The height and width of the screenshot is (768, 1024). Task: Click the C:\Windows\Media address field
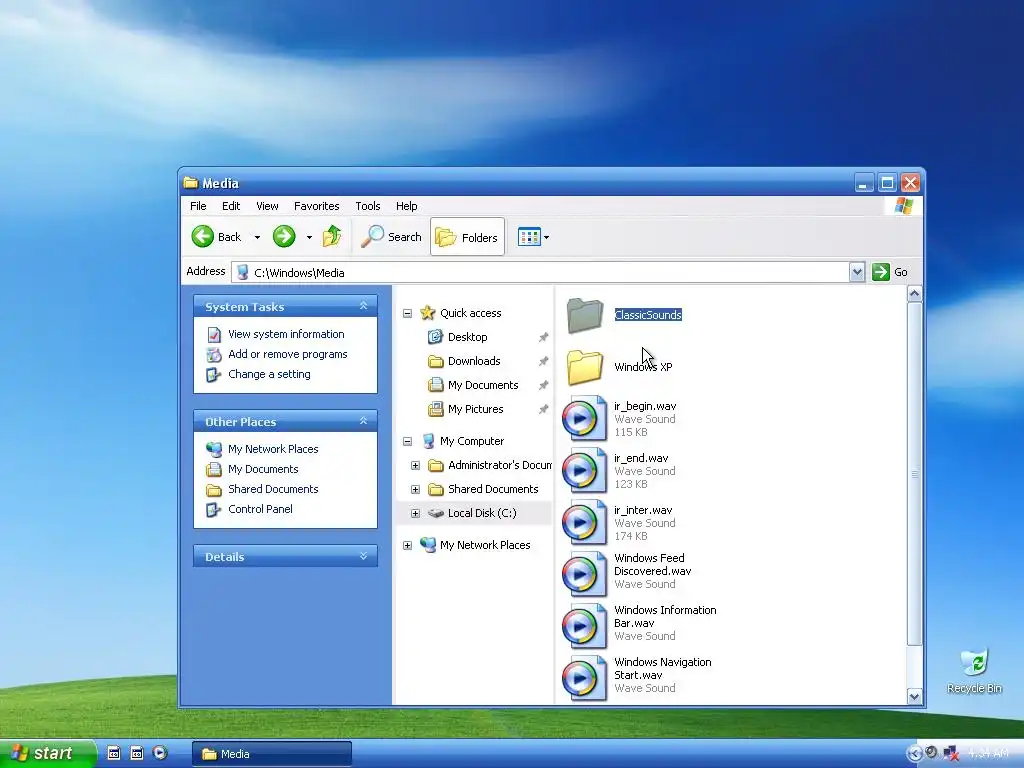coord(541,272)
